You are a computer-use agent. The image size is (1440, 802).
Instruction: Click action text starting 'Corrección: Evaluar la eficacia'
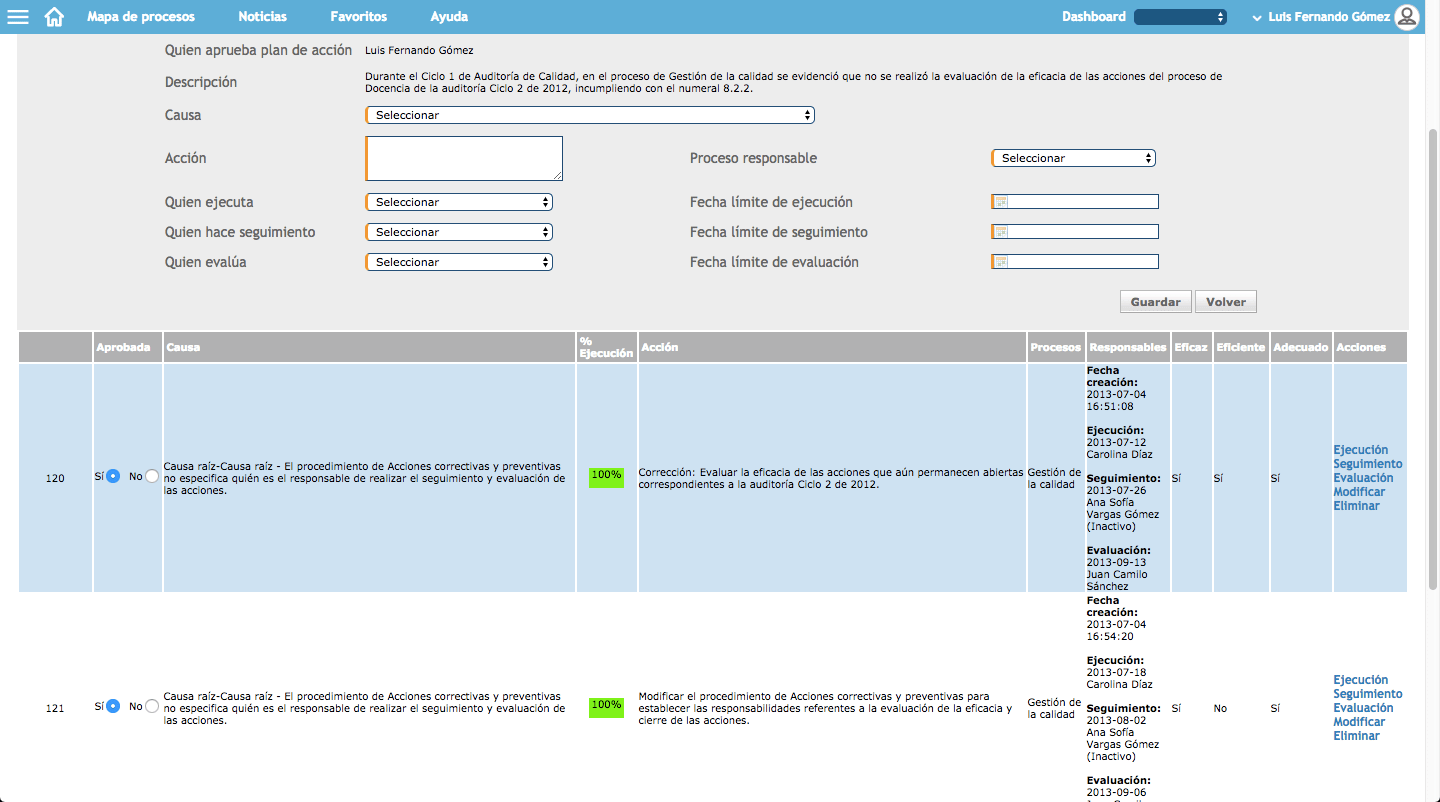coord(830,478)
